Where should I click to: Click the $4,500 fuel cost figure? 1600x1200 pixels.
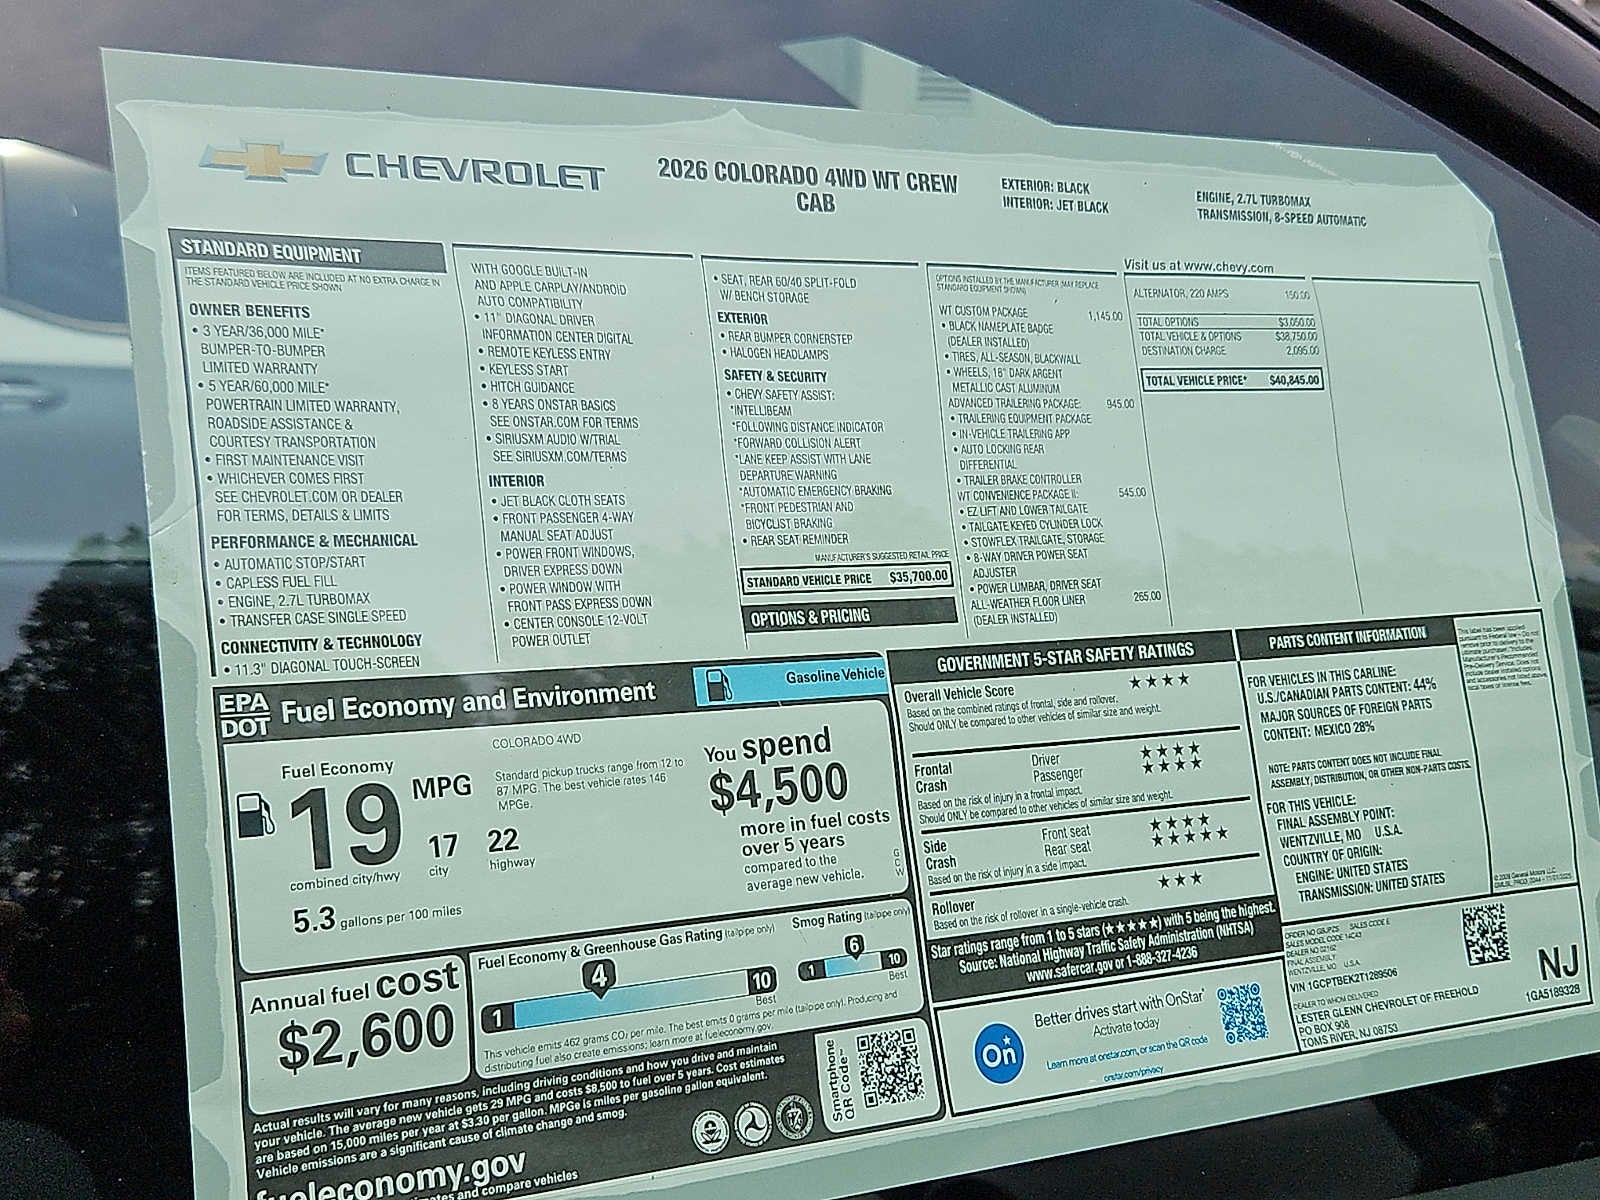click(x=778, y=788)
